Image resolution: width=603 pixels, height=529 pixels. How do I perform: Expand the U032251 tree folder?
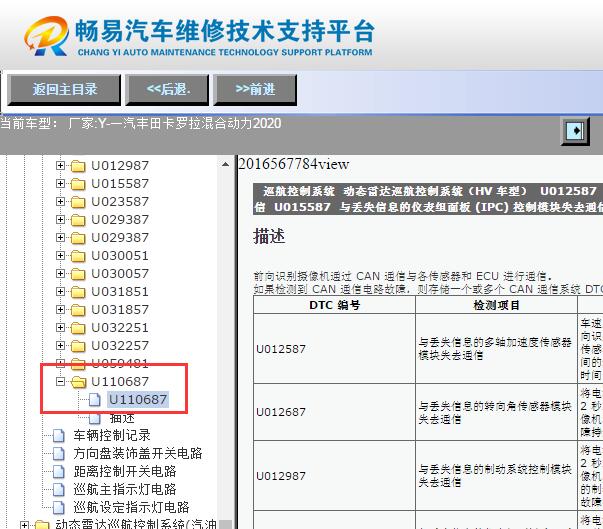(60, 328)
